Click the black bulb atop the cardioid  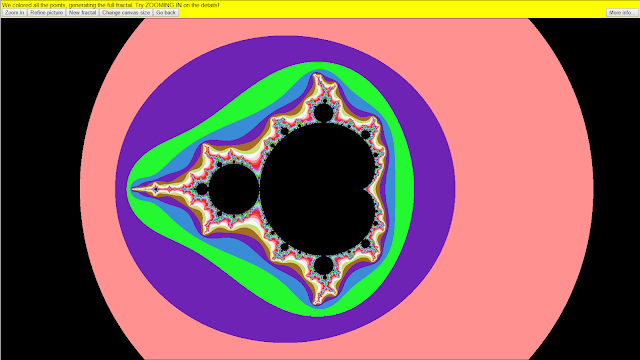coord(323,112)
